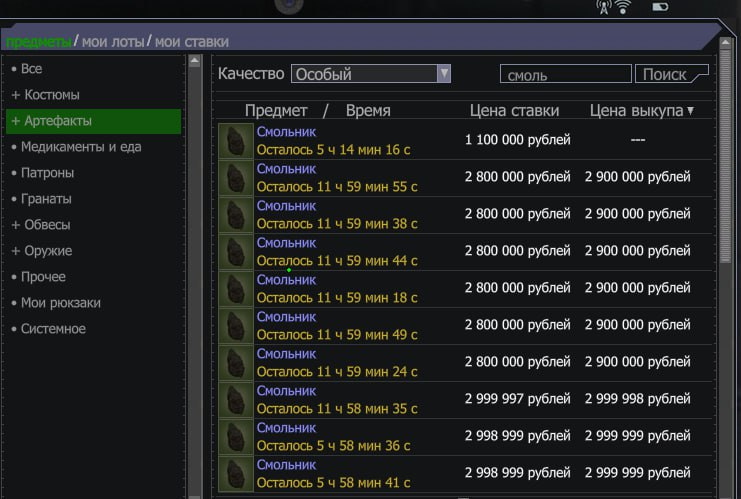
Task: Click Смольник icon with 11 ч 59 мин 44 с
Action: (236, 251)
